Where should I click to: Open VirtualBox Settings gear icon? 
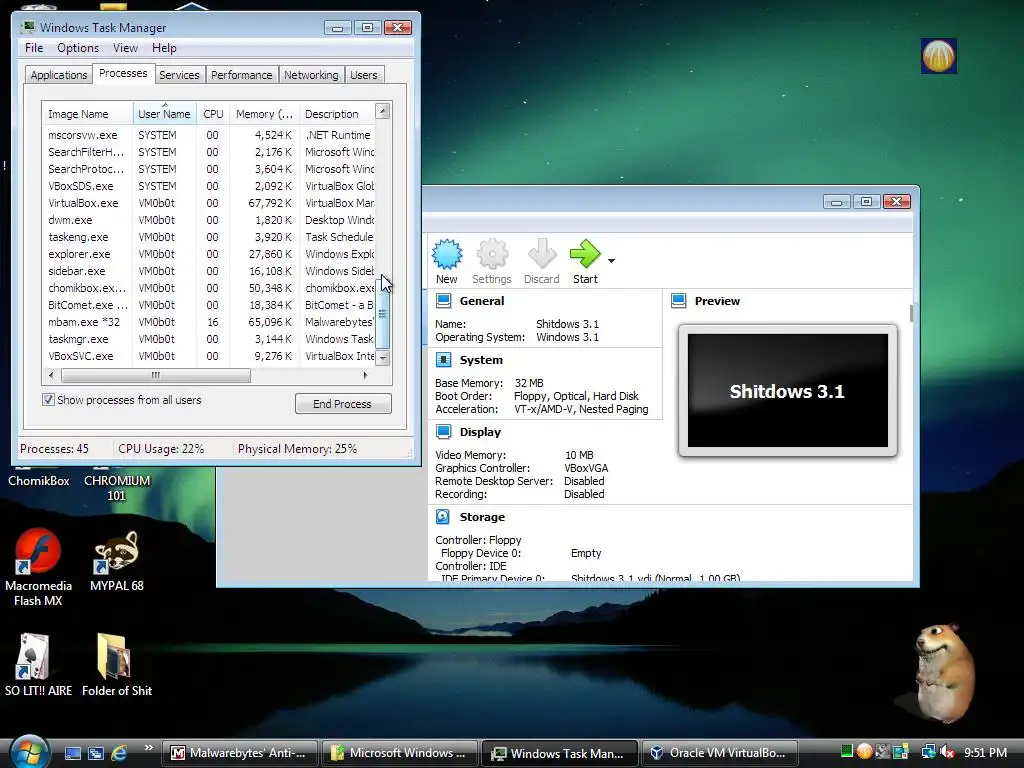click(x=492, y=254)
